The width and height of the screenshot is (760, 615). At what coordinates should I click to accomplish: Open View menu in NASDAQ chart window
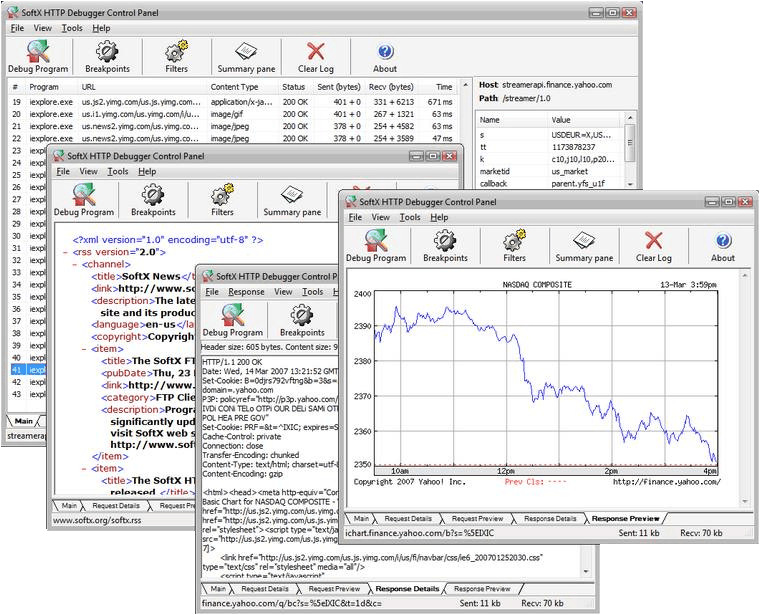(x=380, y=217)
